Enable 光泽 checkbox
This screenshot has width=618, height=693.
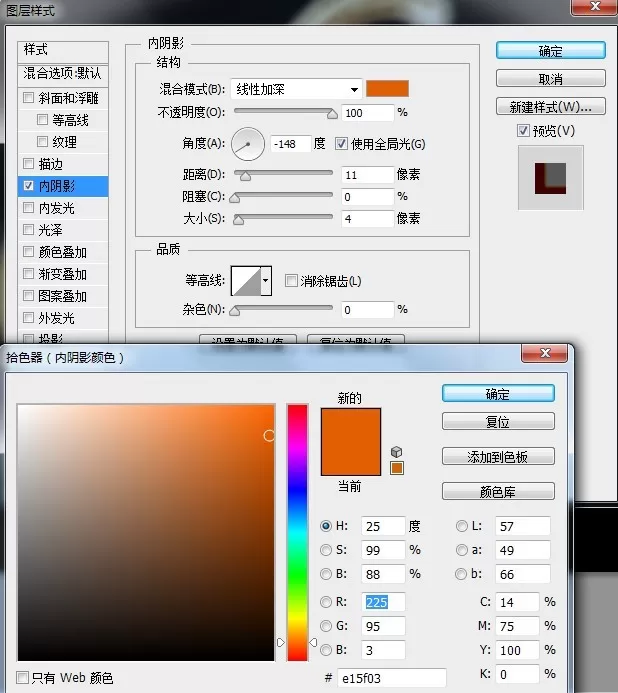[x=28, y=229]
